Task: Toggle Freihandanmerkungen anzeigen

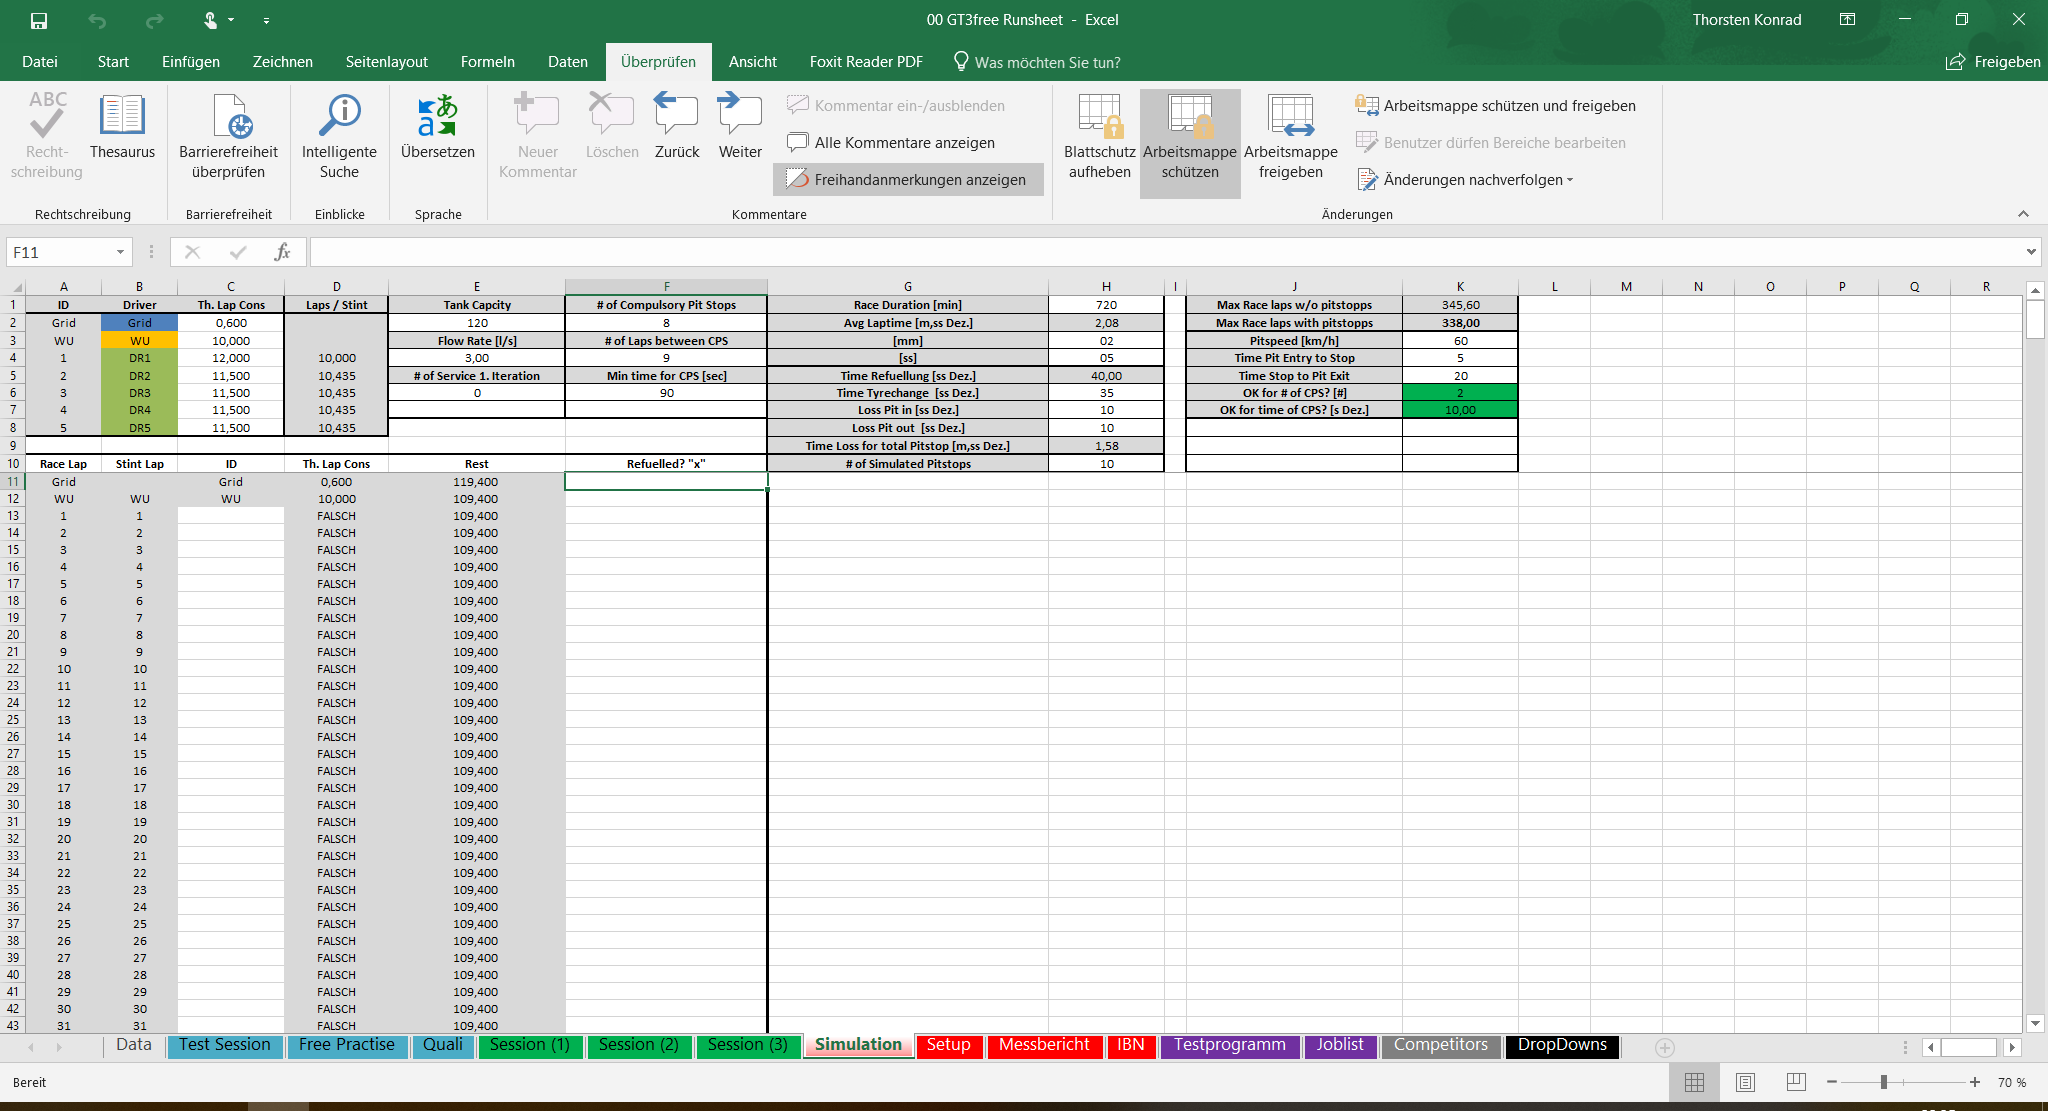Action: point(907,180)
